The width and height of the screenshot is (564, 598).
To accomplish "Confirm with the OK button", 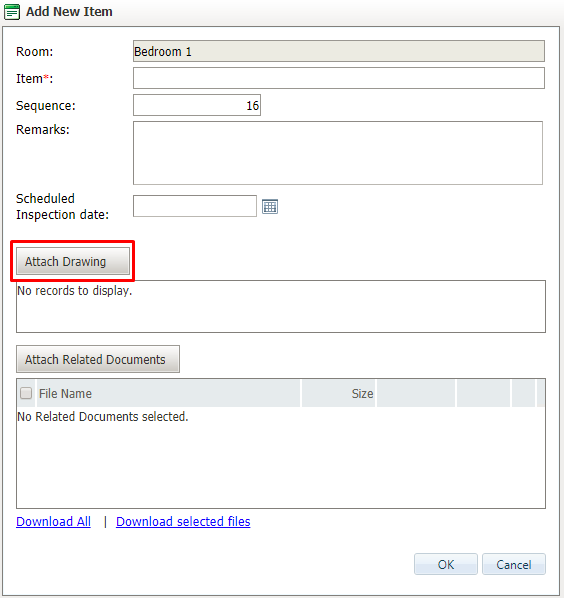I will [x=446, y=564].
